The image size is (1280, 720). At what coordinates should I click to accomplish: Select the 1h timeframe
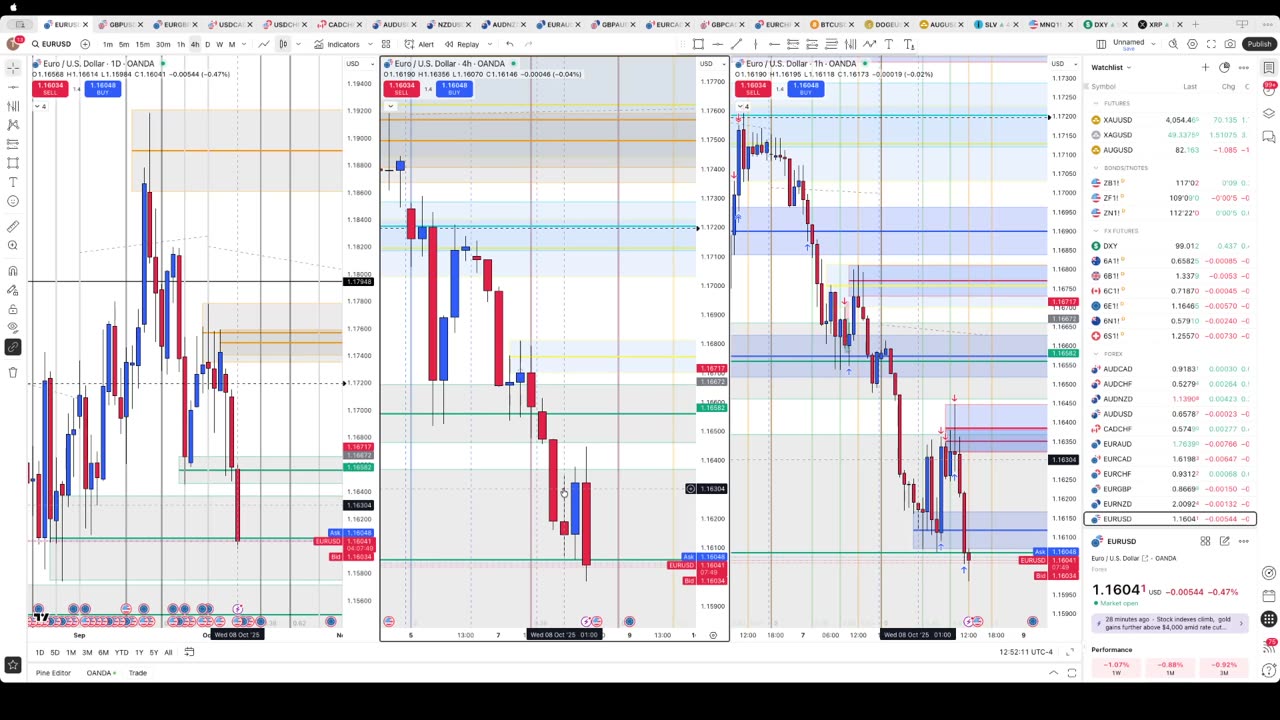click(x=181, y=44)
